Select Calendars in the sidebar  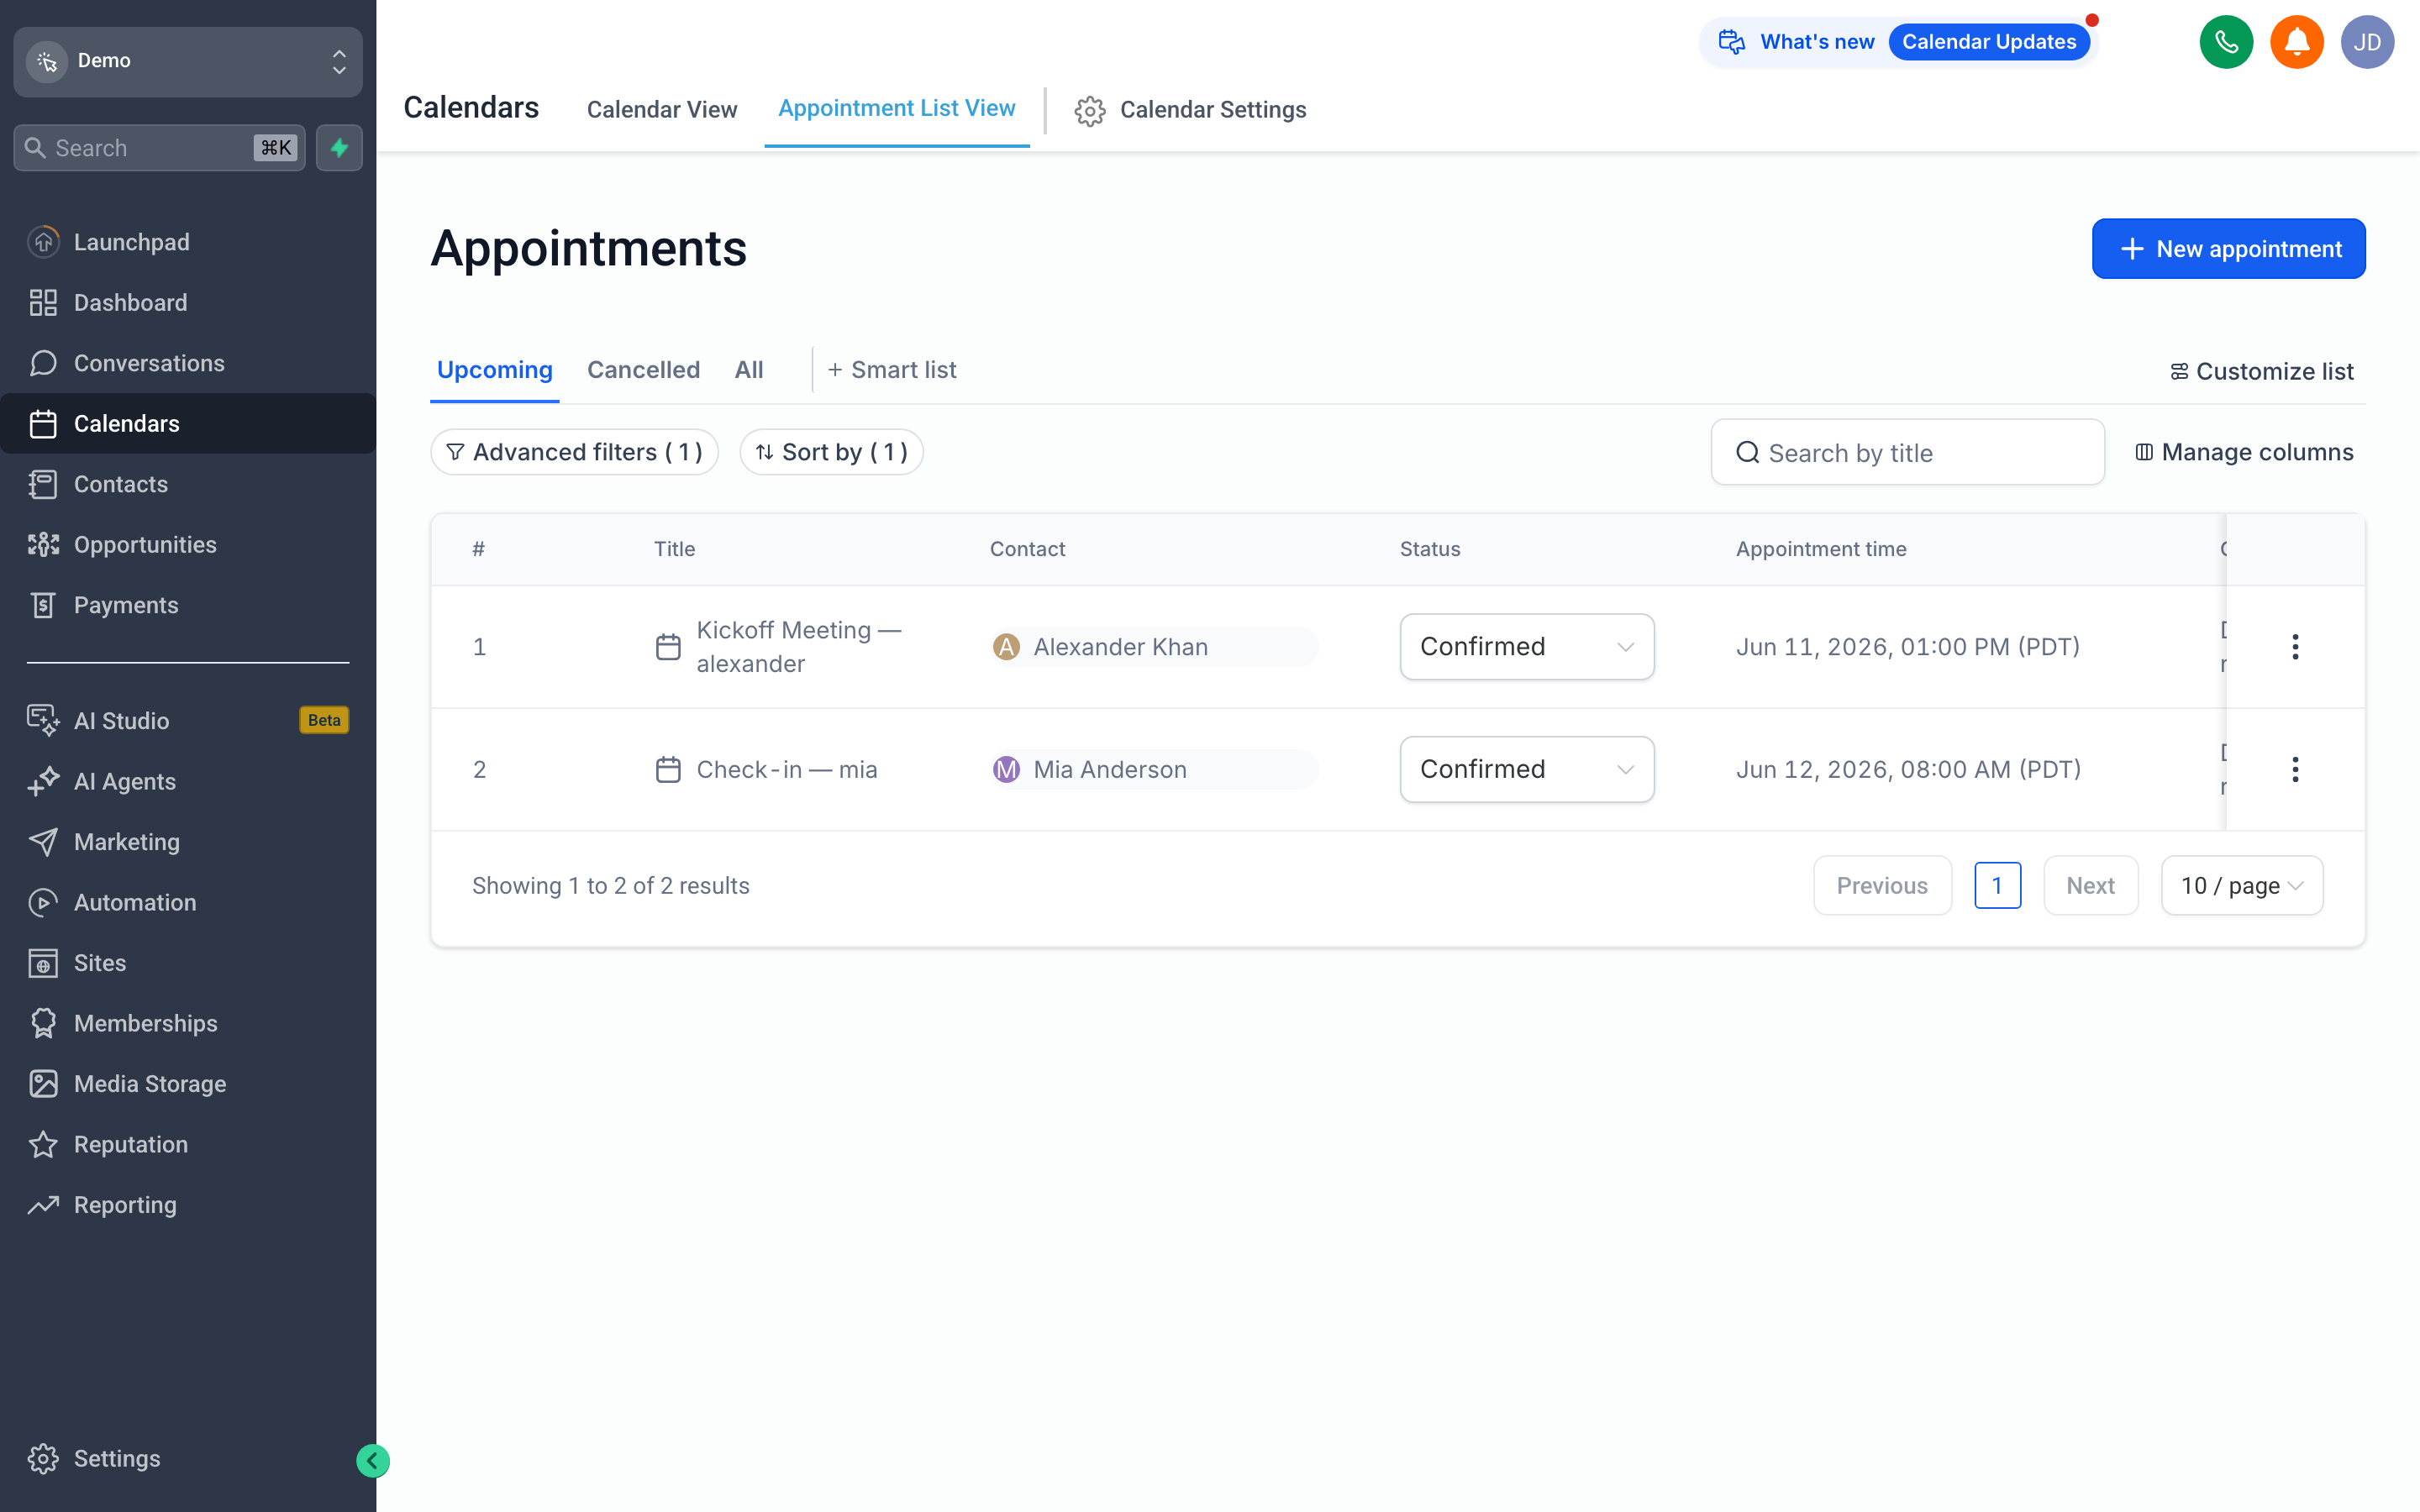tap(188, 423)
